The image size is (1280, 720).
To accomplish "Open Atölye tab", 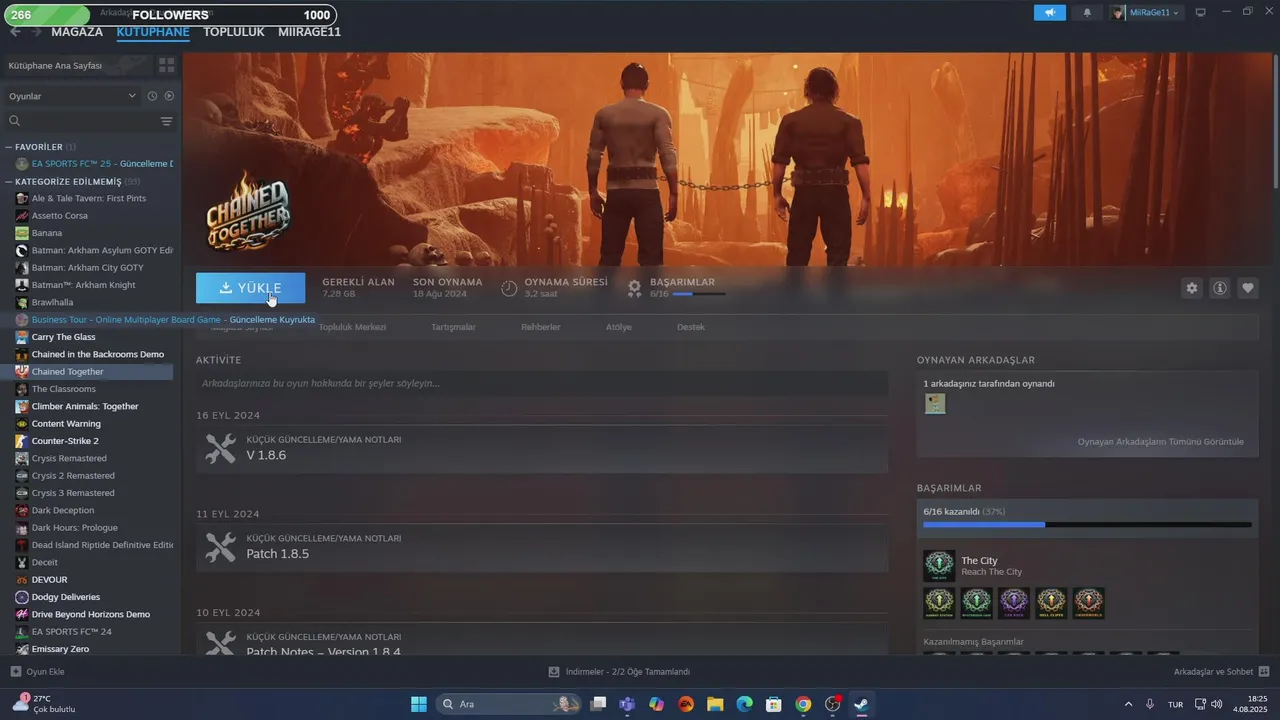I will (x=619, y=327).
